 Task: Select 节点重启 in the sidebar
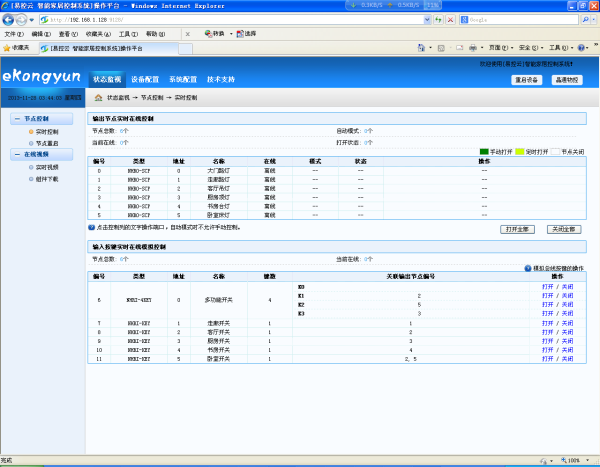click(47, 143)
